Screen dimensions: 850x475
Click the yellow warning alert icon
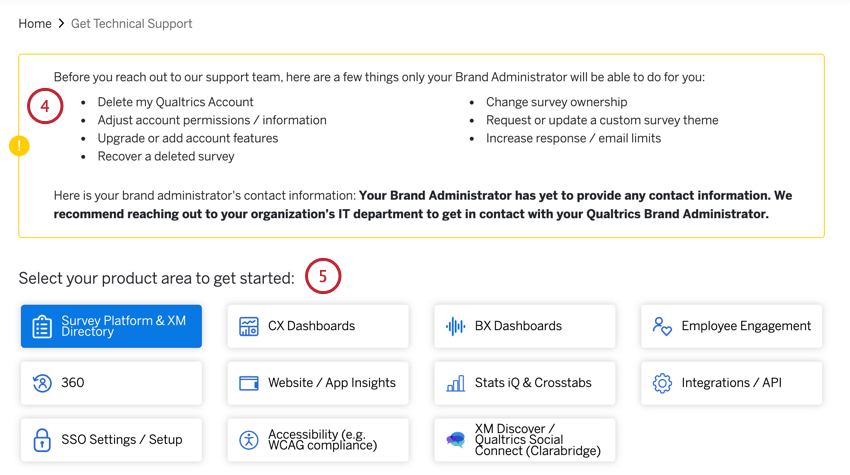click(x=19, y=146)
